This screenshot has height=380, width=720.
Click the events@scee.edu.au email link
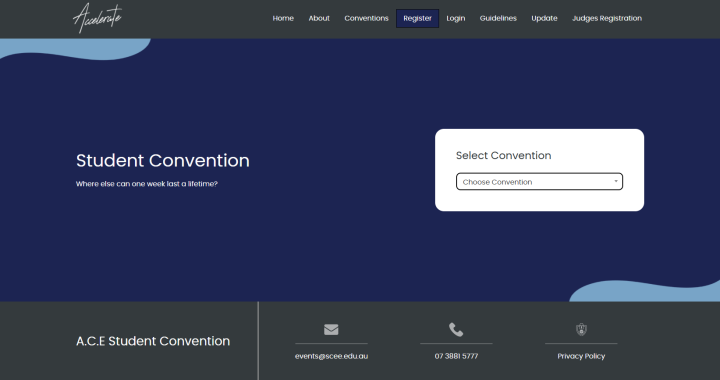pyautogui.click(x=331, y=356)
